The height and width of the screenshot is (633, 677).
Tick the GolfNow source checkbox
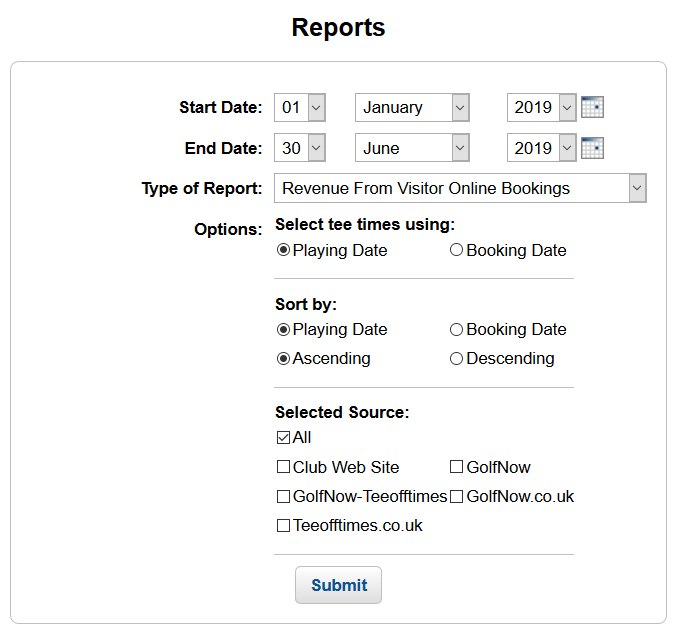456,467
